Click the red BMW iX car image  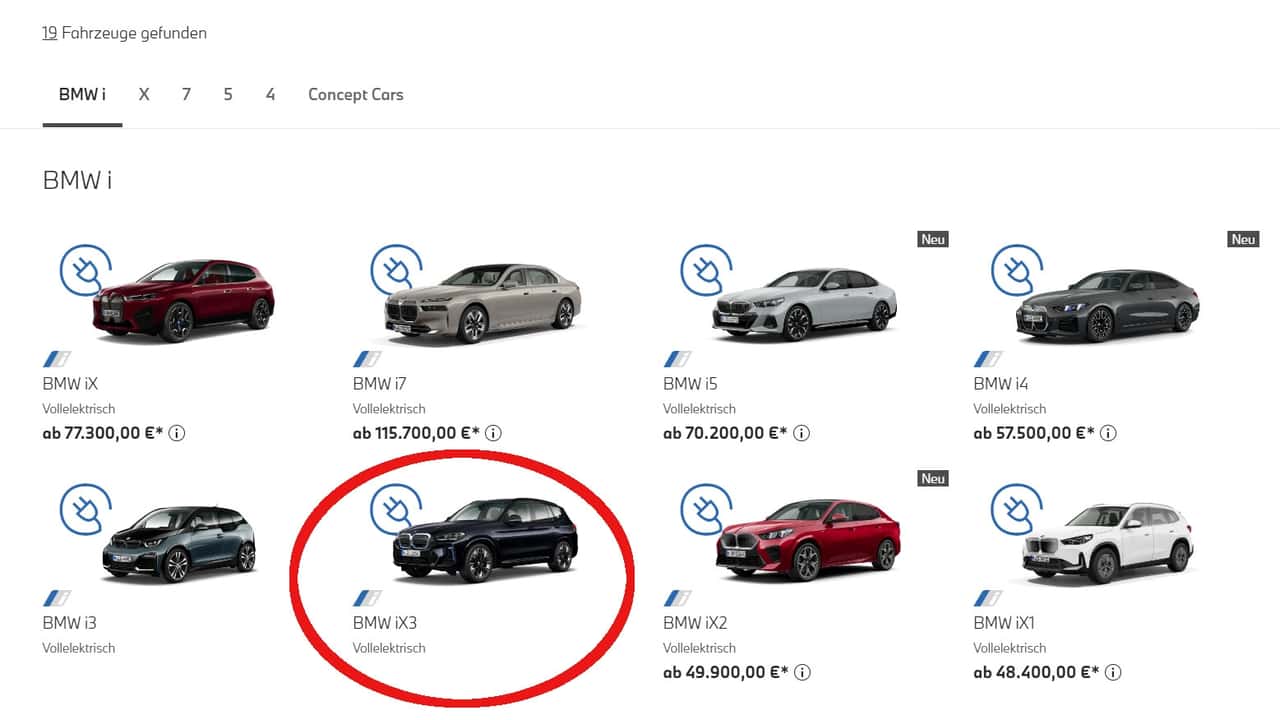point(183,300)
